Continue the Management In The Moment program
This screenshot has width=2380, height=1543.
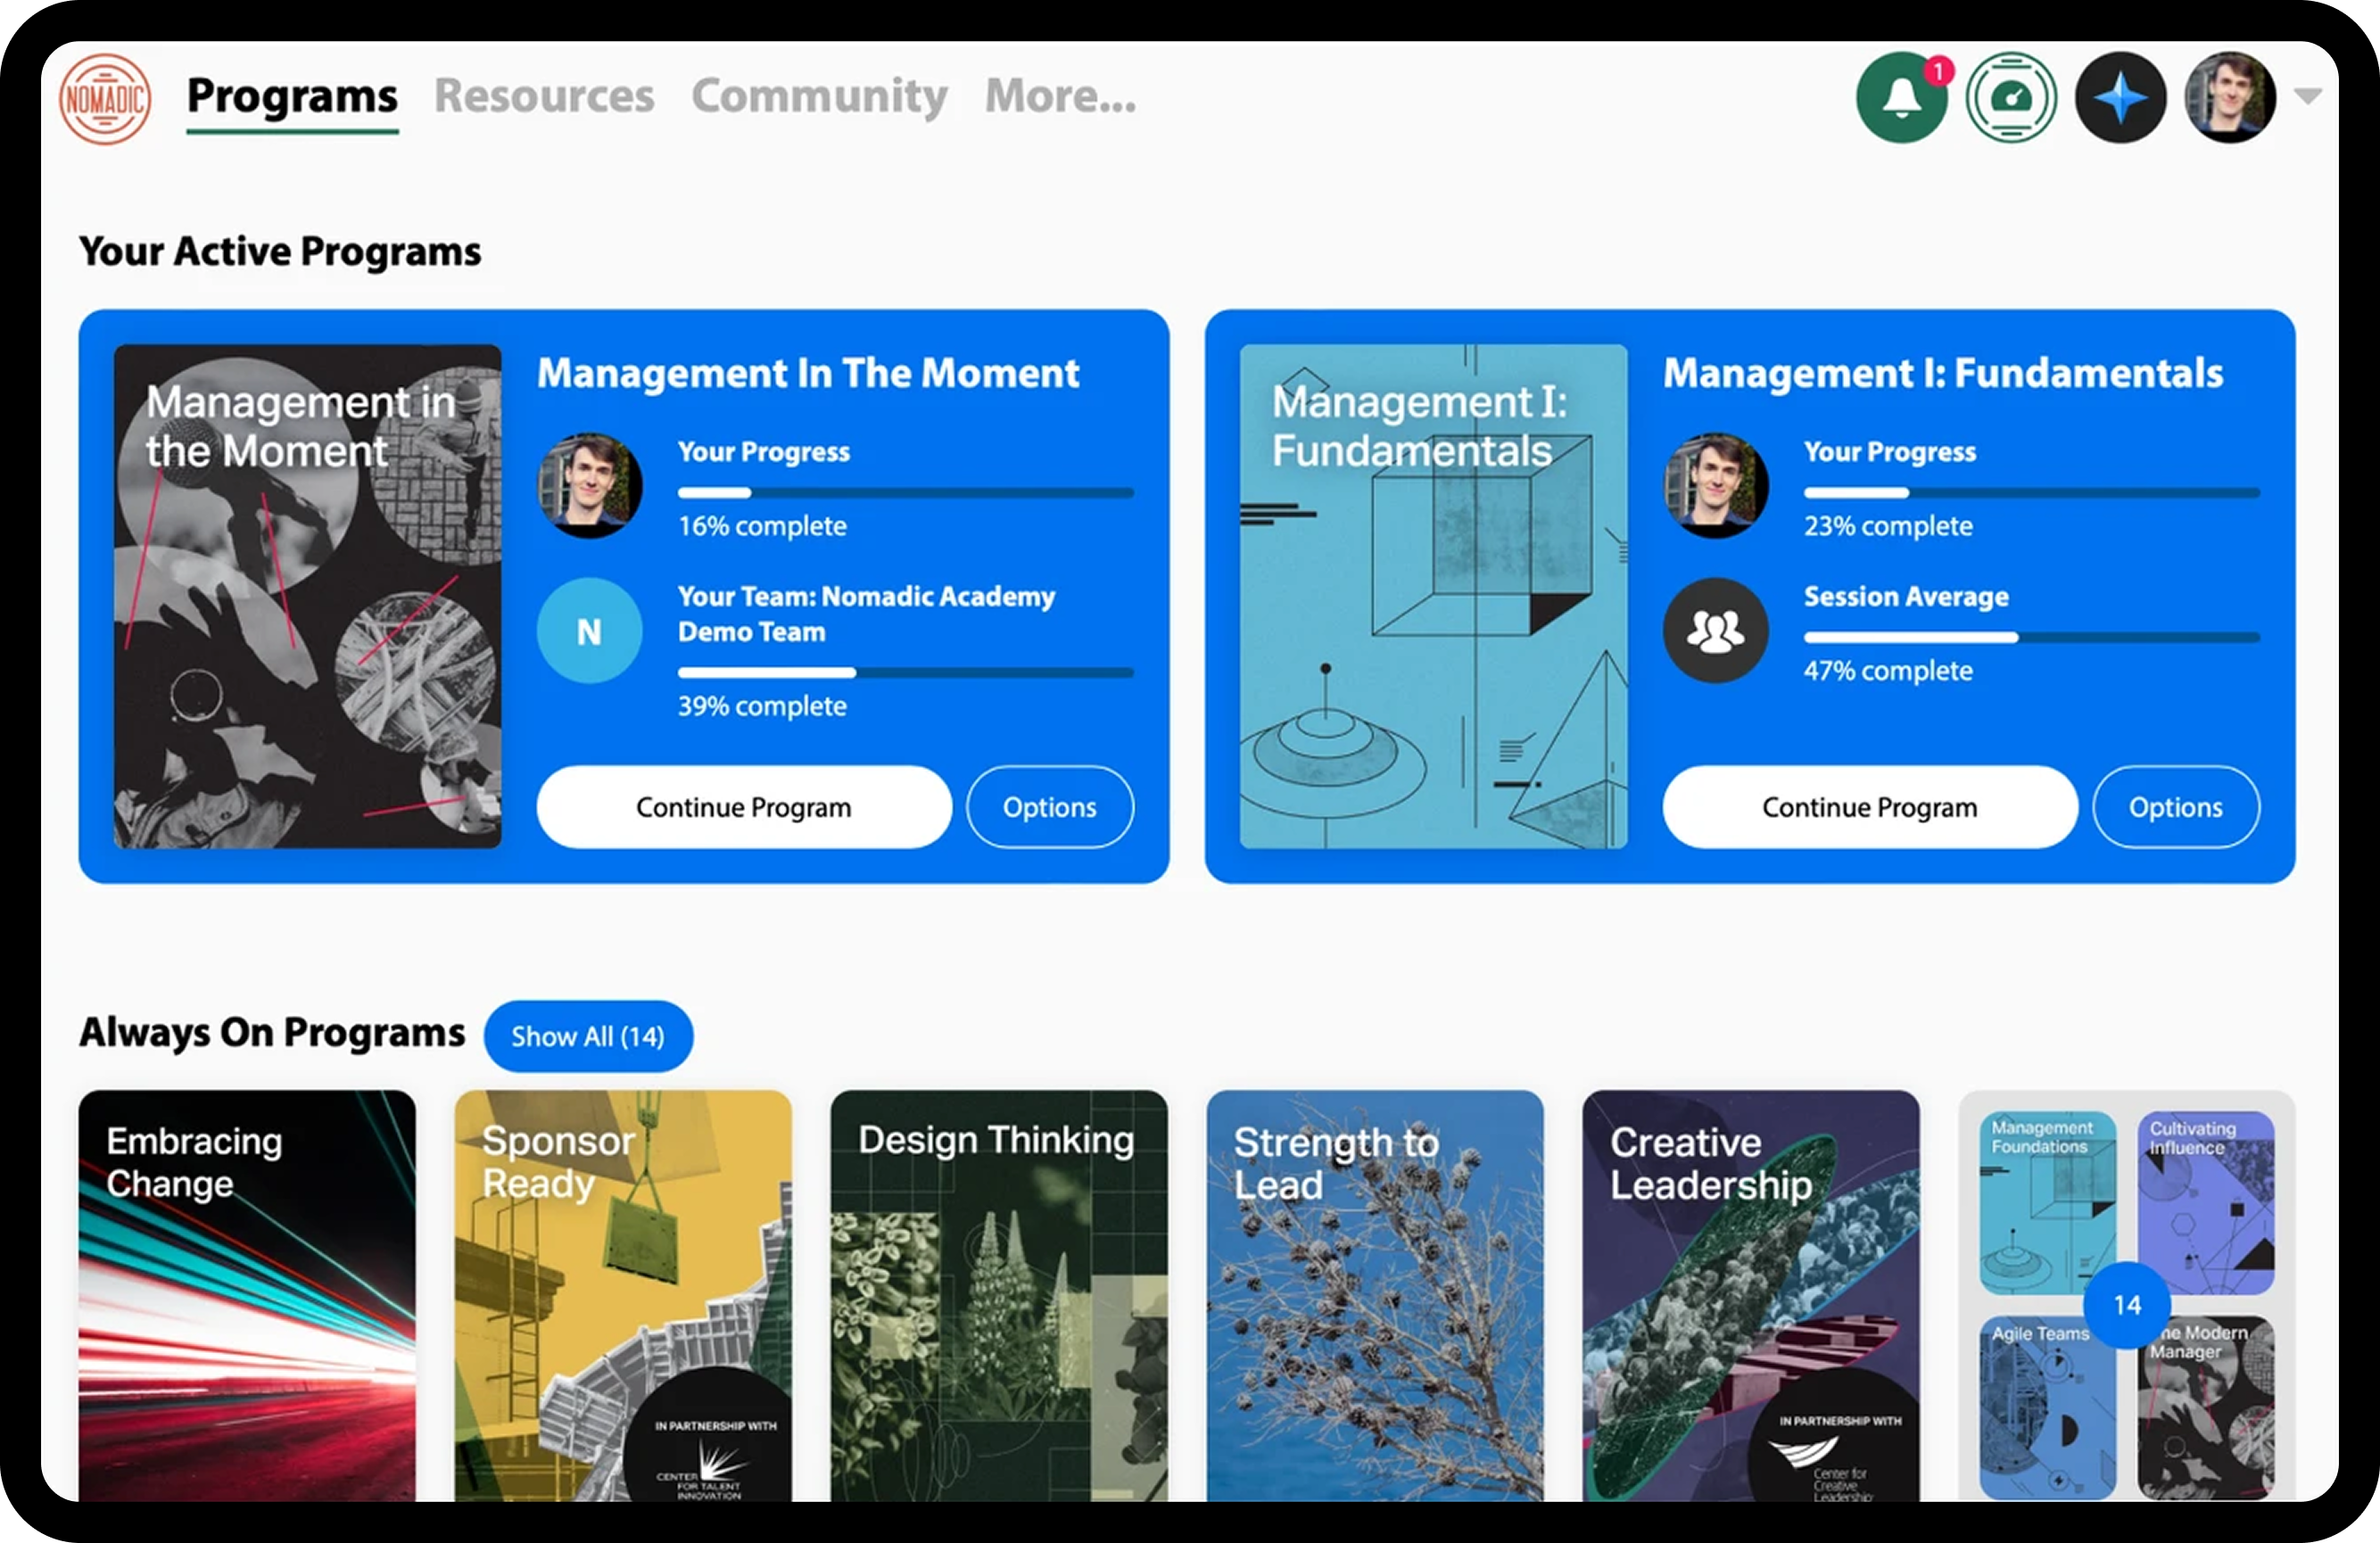[743, 807]
